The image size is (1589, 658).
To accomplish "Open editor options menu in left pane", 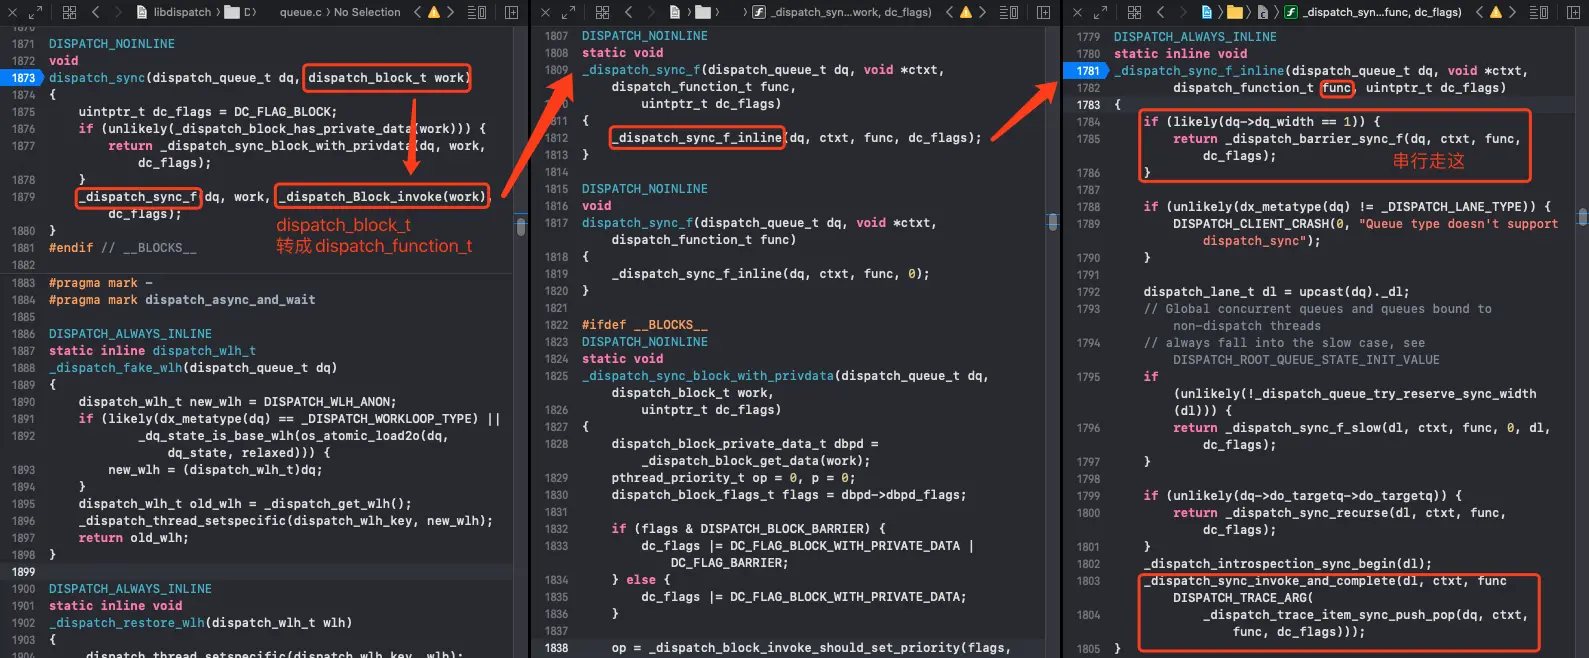I will coord(477,12).
